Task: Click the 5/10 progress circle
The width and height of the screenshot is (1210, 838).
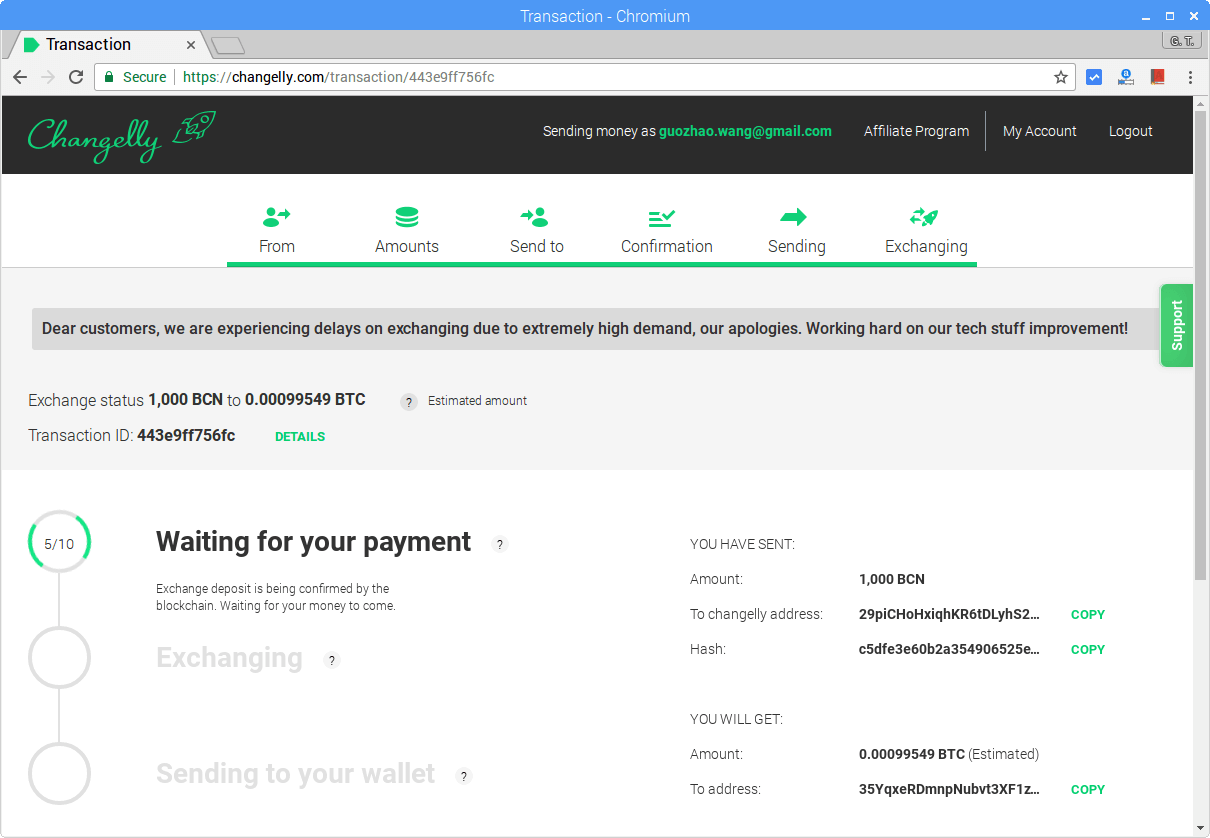Action: click(59, 542)
